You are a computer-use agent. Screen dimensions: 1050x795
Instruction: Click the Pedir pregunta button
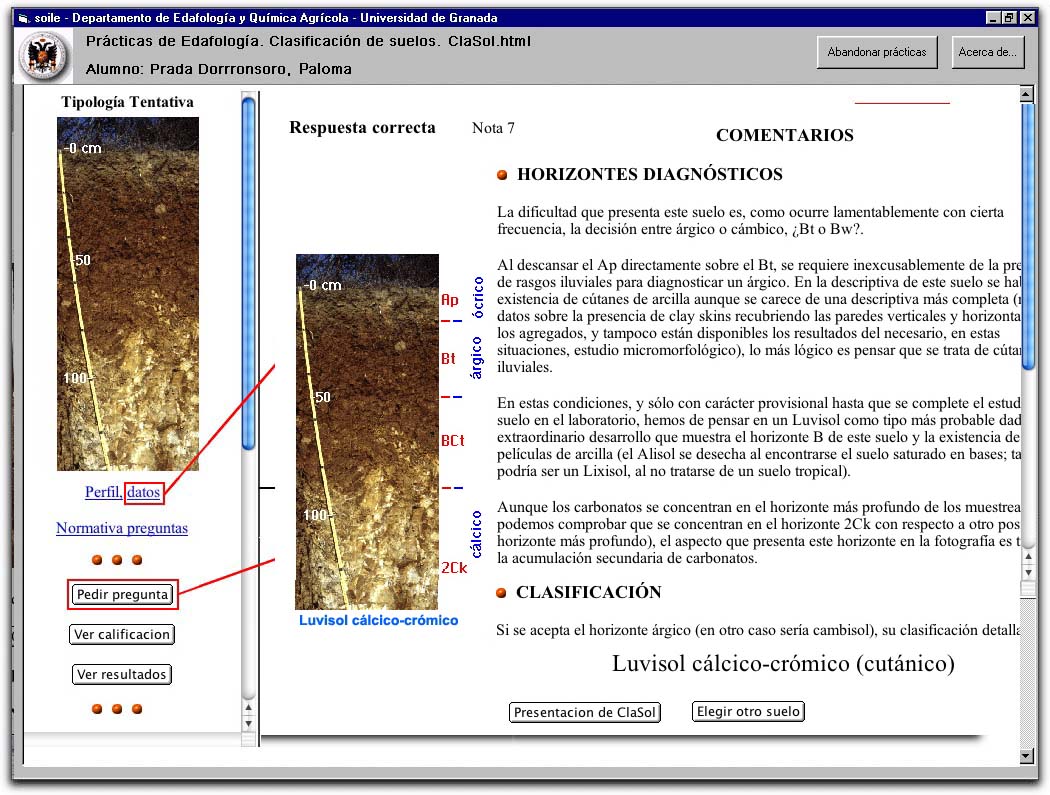coord(122,594)
